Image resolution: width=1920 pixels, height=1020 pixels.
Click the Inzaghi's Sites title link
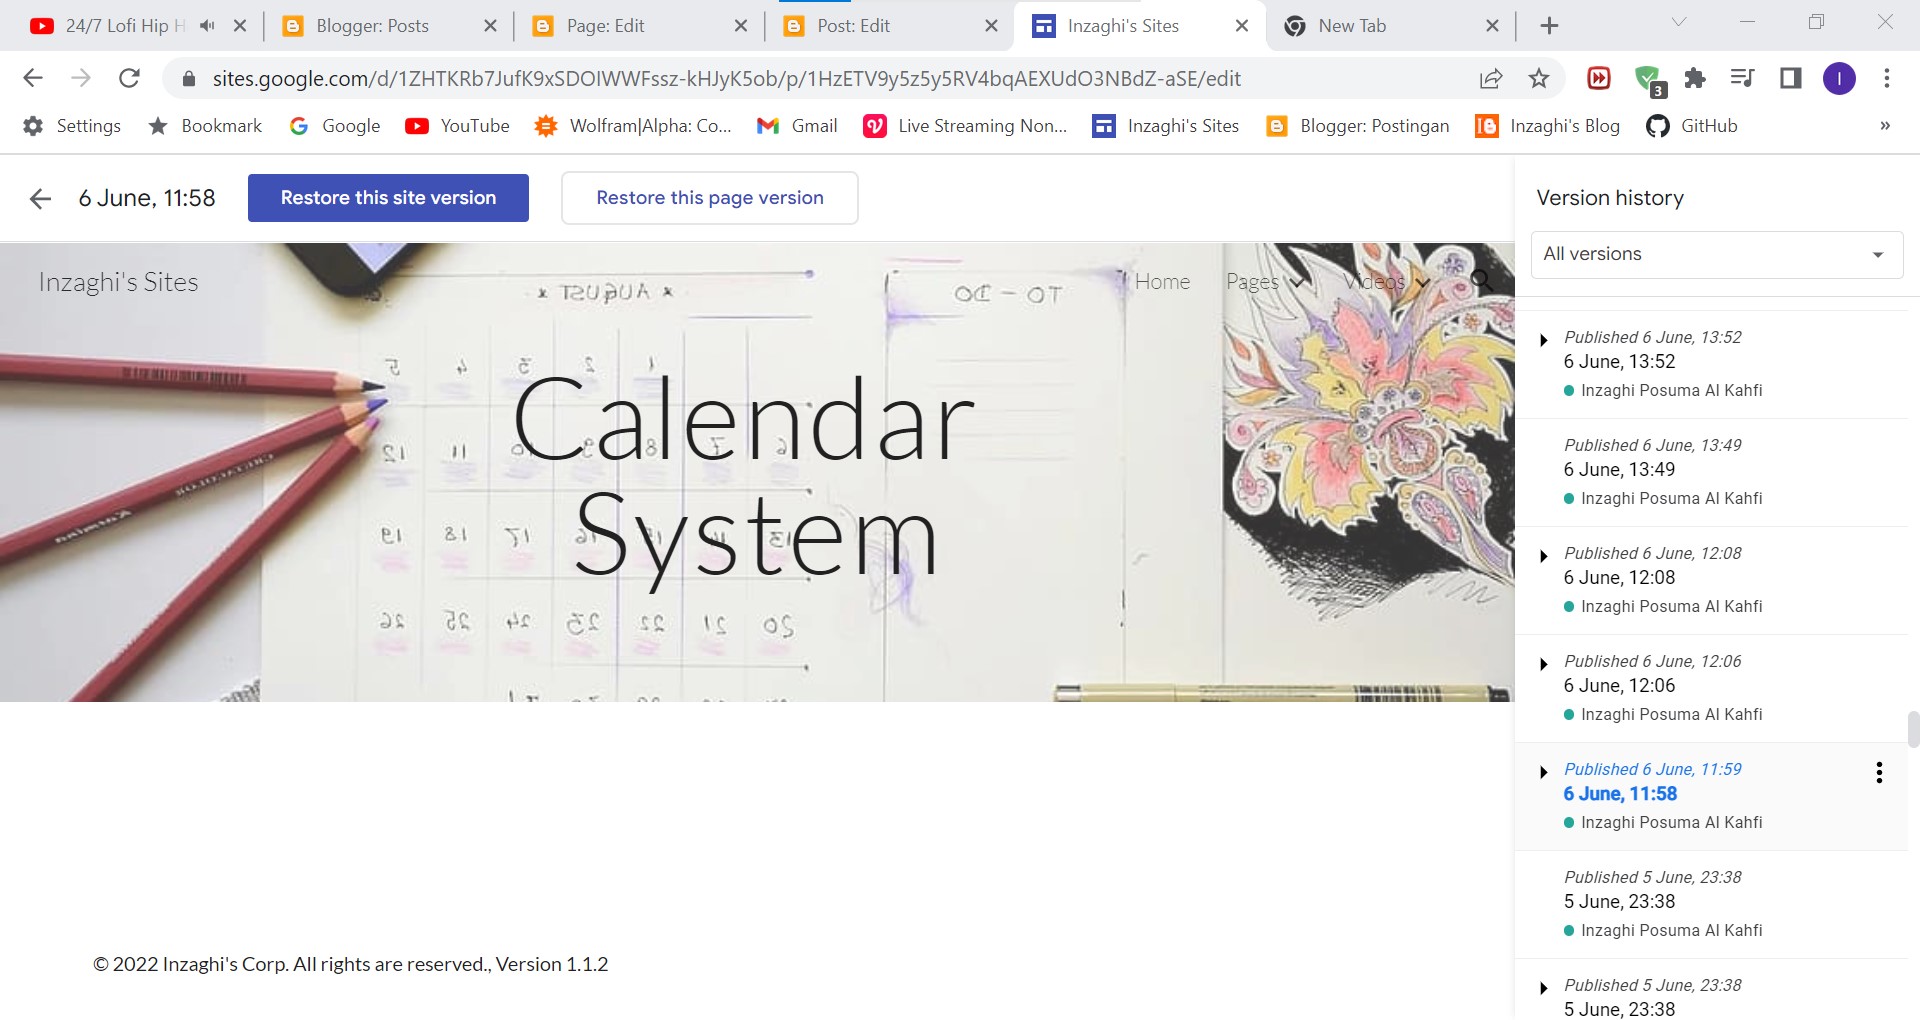point(118,282)
